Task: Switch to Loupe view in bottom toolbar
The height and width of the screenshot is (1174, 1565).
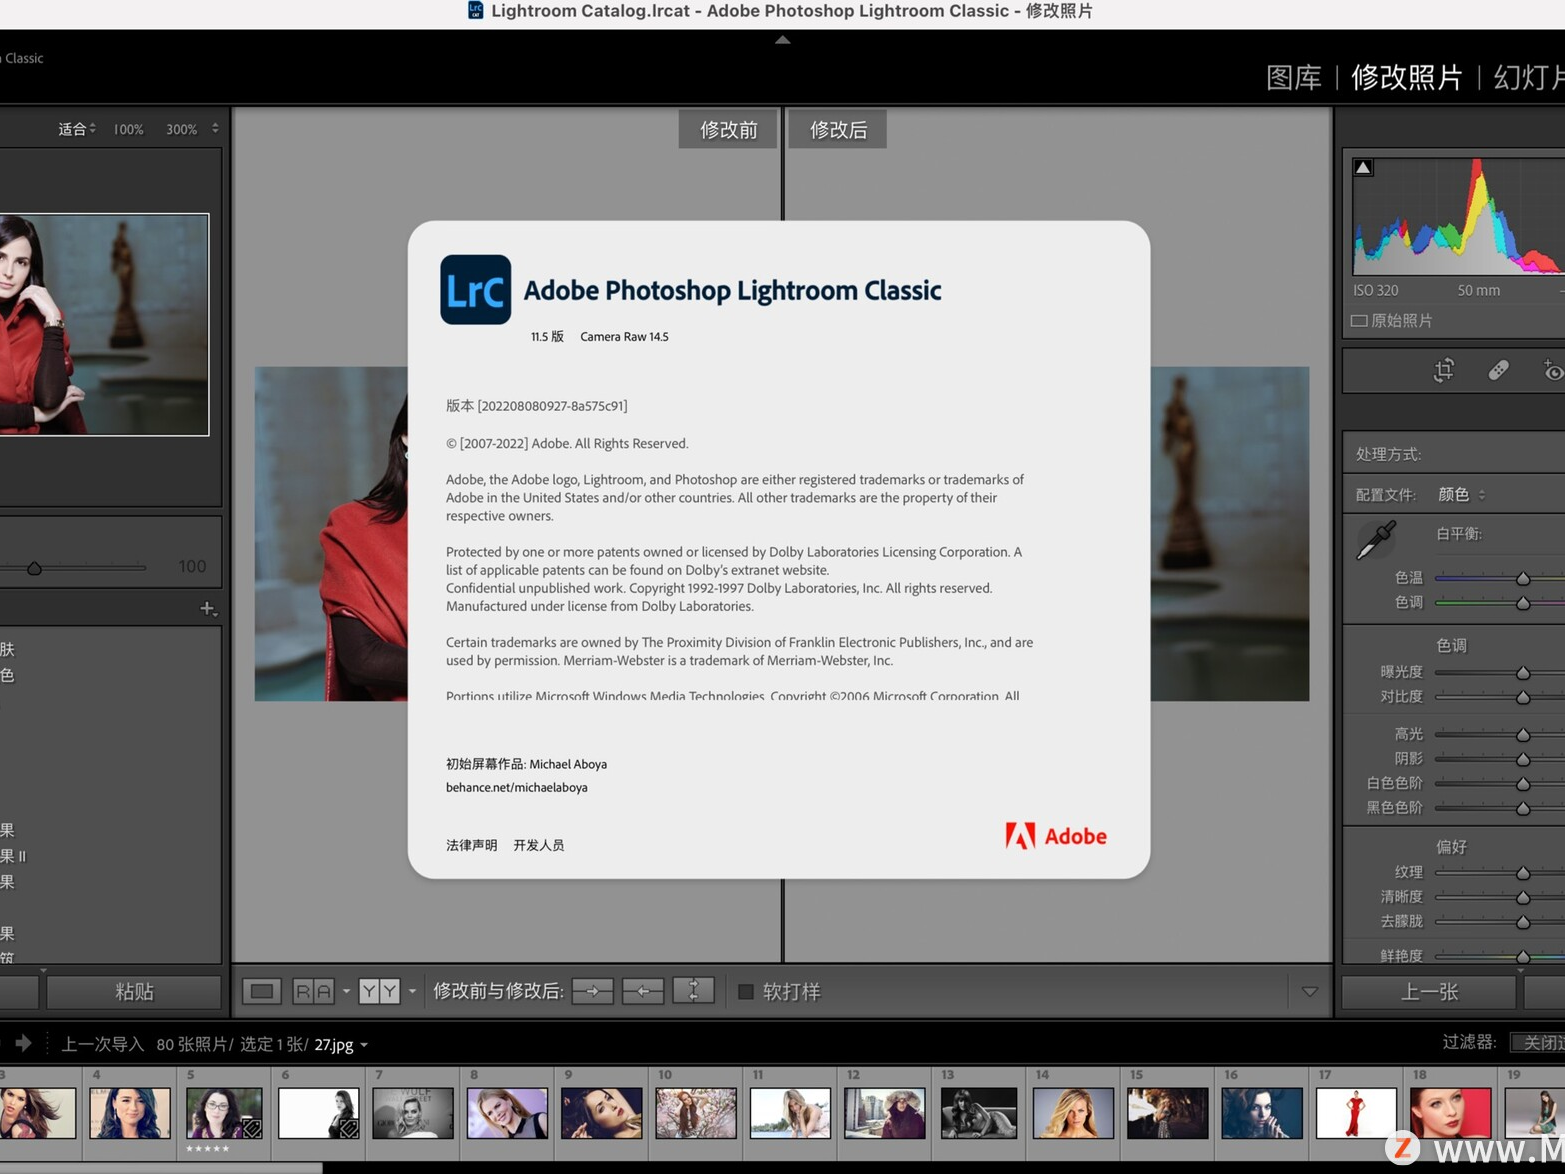Action: pyautogui.click(x=261, y=990)
